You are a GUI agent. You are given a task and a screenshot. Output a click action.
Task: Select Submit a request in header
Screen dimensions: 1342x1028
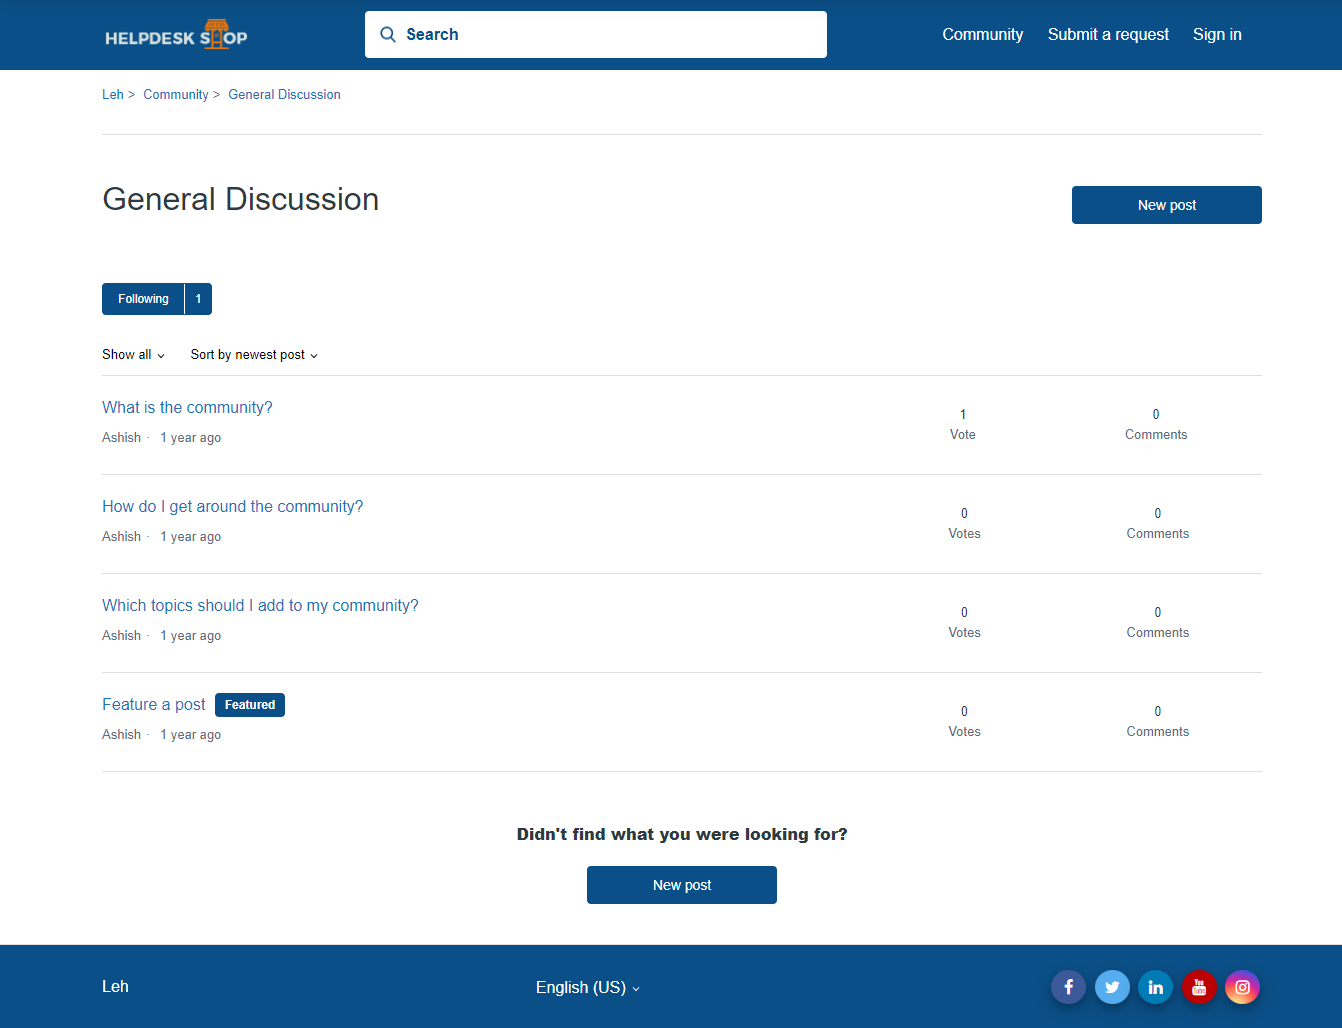pos(1108,35)
